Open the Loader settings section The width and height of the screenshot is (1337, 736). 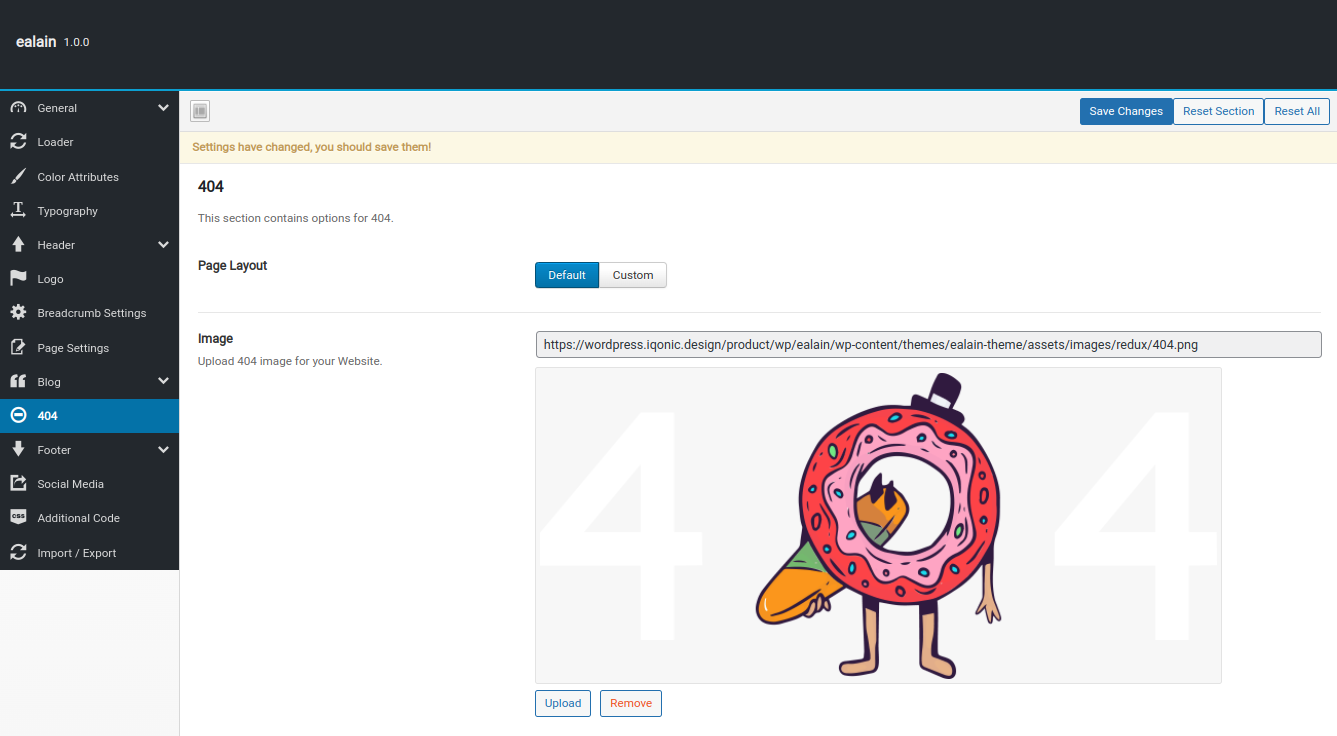pos(89,142)
